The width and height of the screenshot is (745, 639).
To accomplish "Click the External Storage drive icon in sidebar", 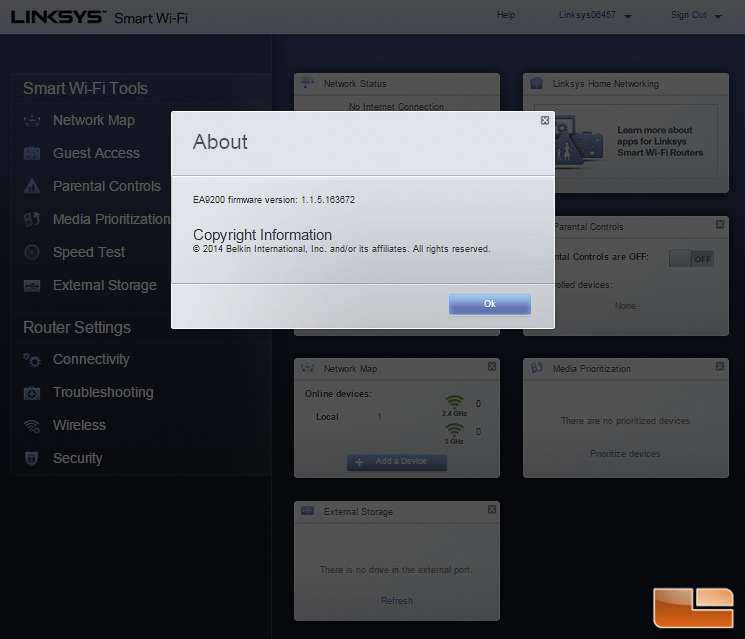I will click(x=32, y=286).
